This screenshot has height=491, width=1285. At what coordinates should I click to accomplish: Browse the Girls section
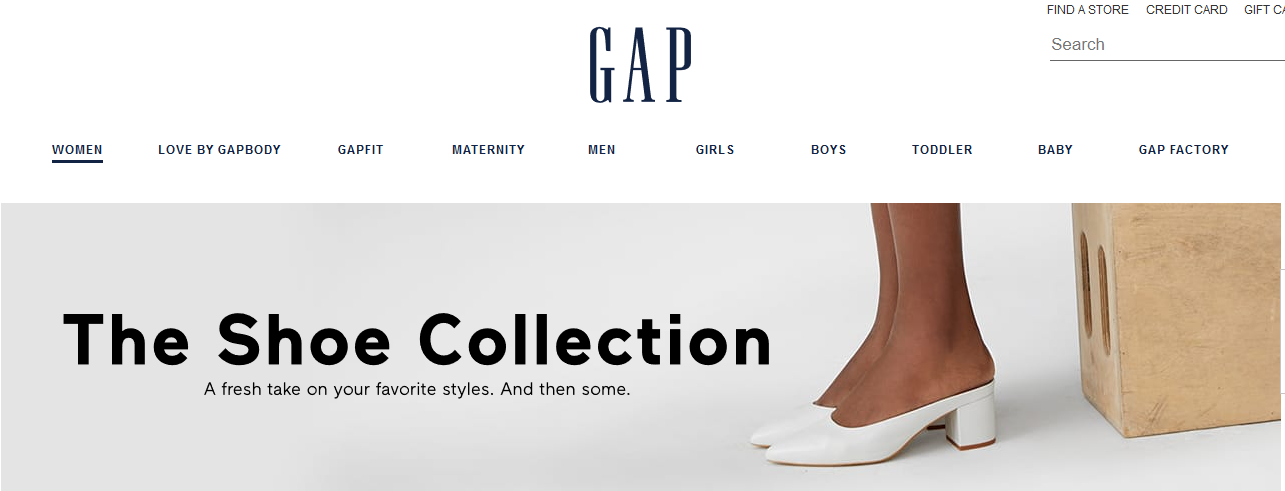715,150
